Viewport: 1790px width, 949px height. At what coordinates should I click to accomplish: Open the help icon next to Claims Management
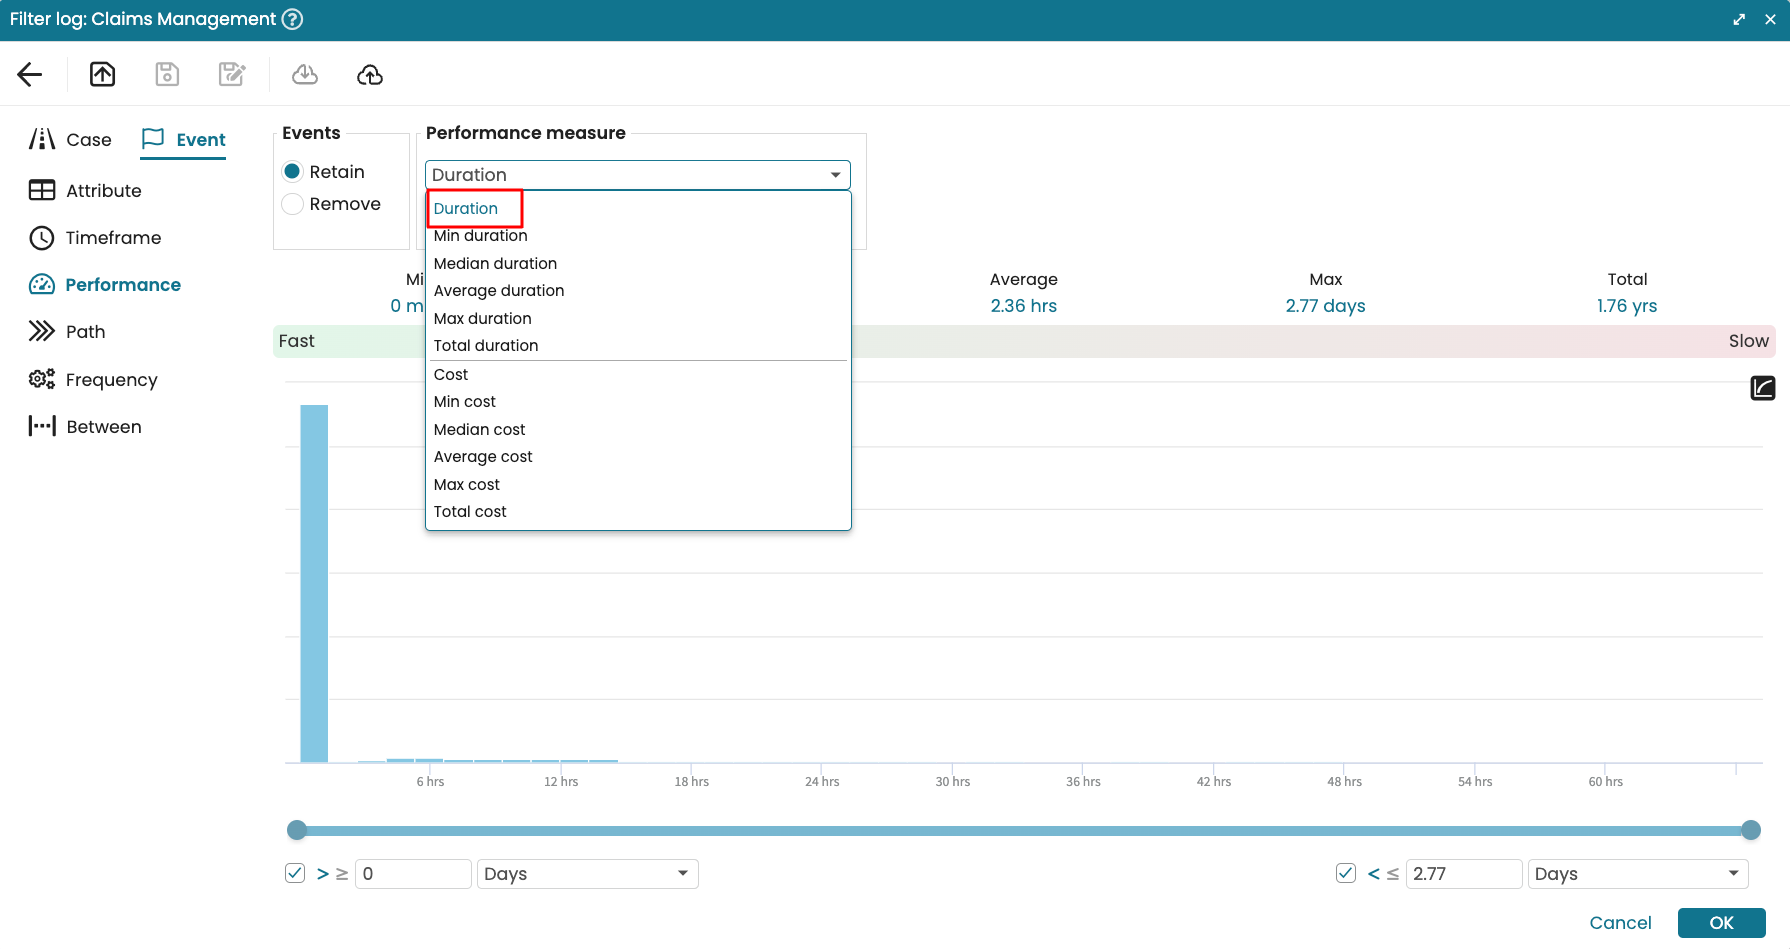(292, 19)
